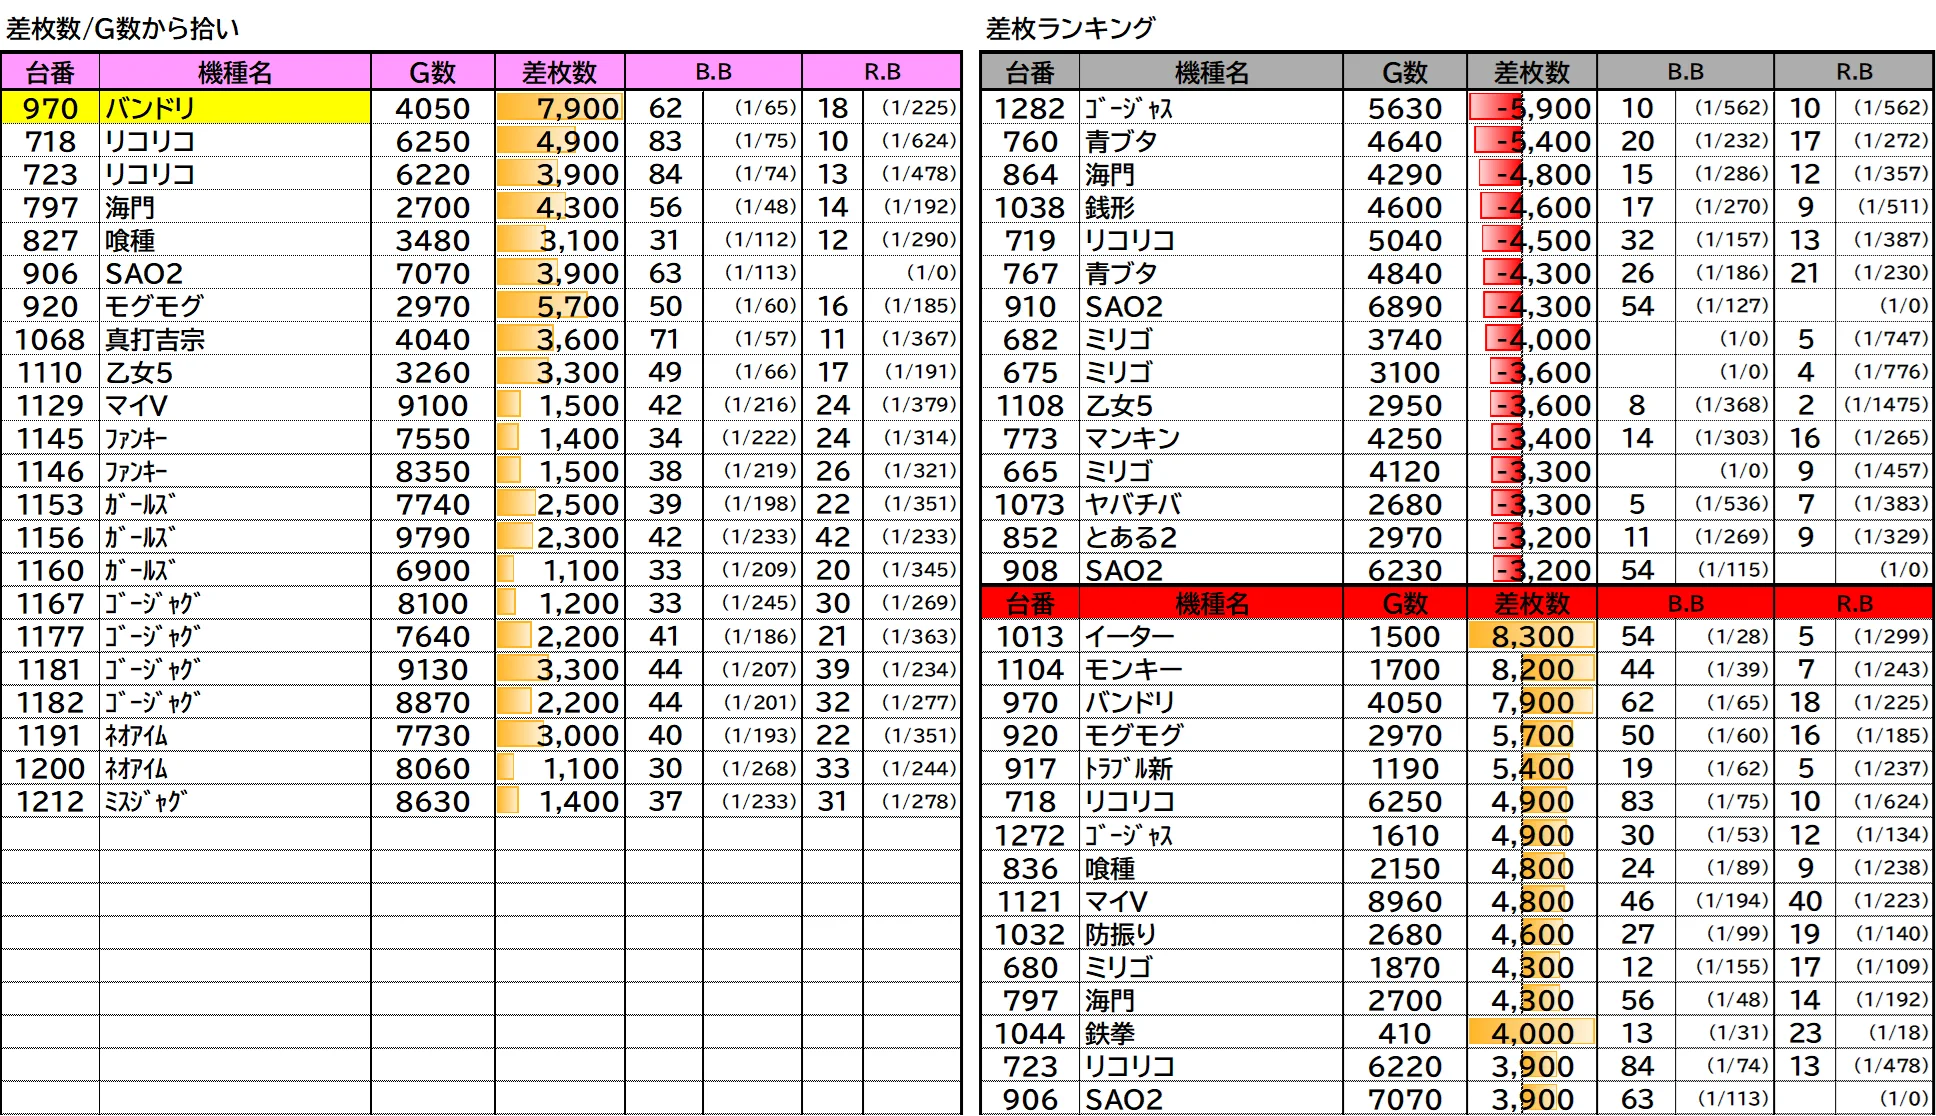Select G数 value 8630
The height and width of the screenshot is (1116, 1936).
pyautogui.click(x=432, y=801)
